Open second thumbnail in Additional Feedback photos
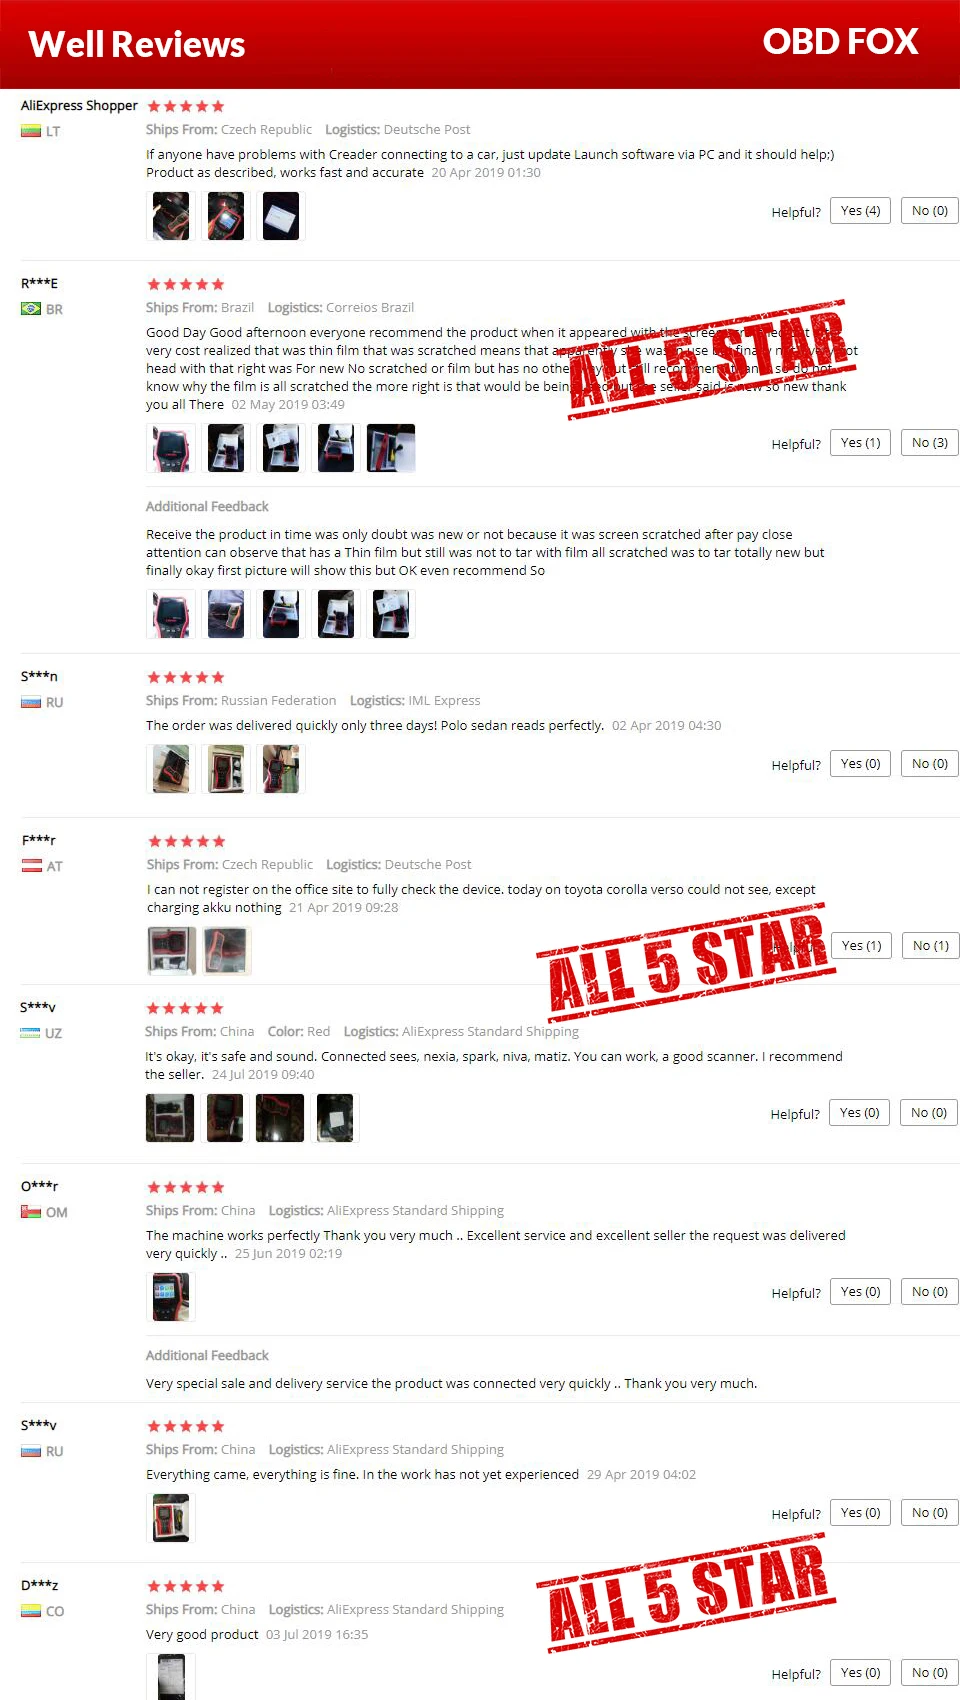This screenshot has height=1700, width=960. pos(226,614)
